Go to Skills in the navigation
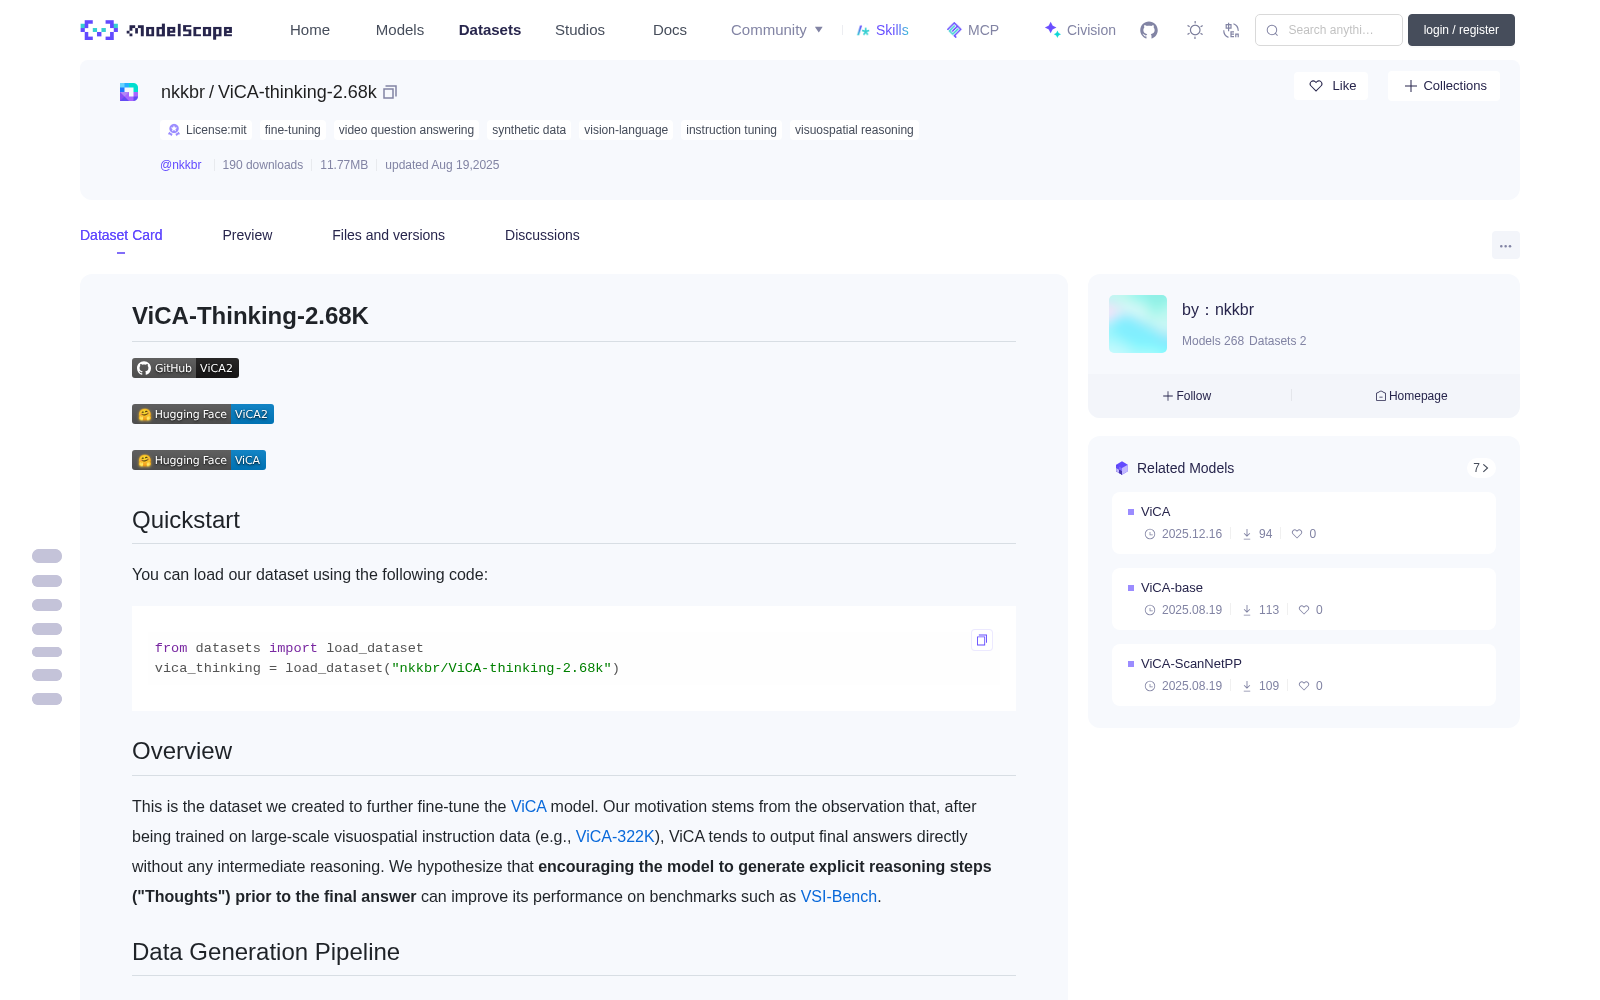The height and width of the screenshot is (1000, 1600). (x=882, y=30)
